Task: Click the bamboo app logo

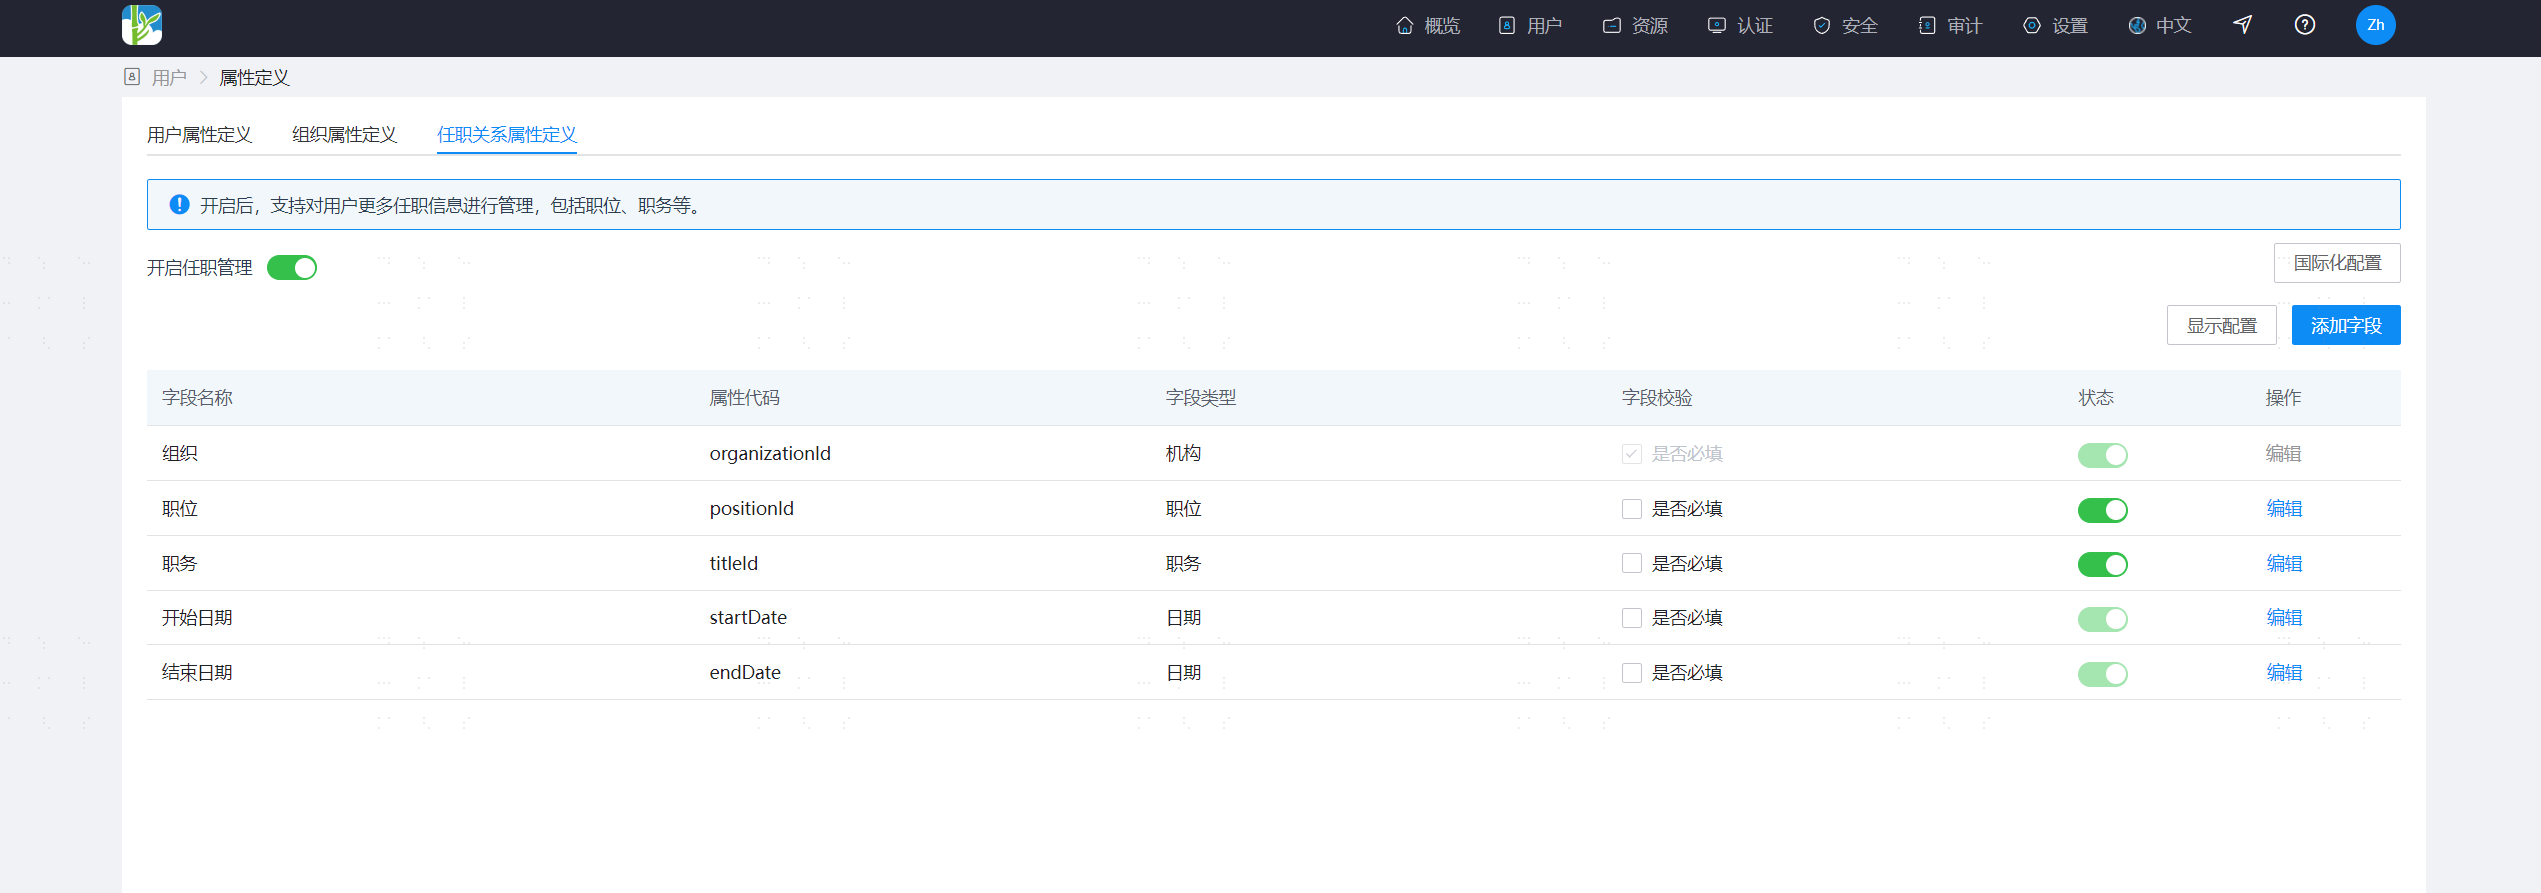Action: tap(142, 25)
